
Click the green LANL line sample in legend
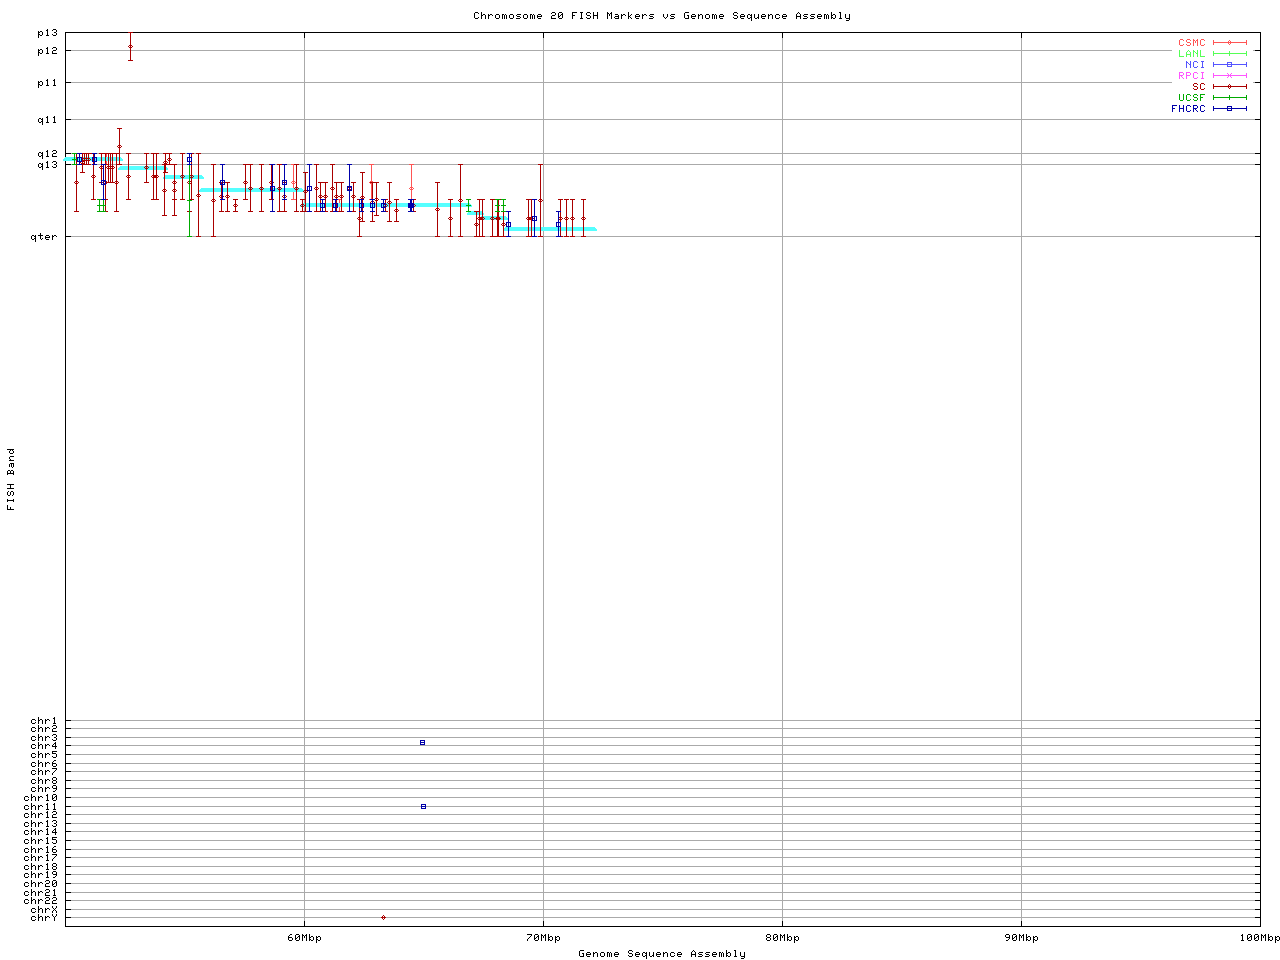click(1230, 54)
